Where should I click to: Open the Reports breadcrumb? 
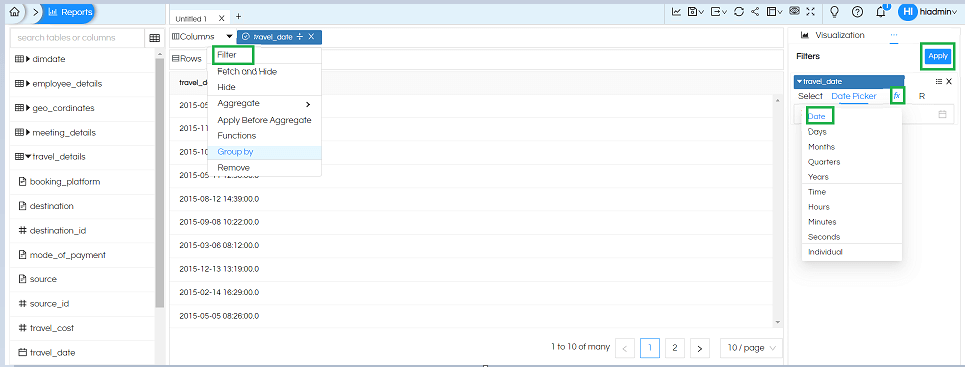pos(70,12)
